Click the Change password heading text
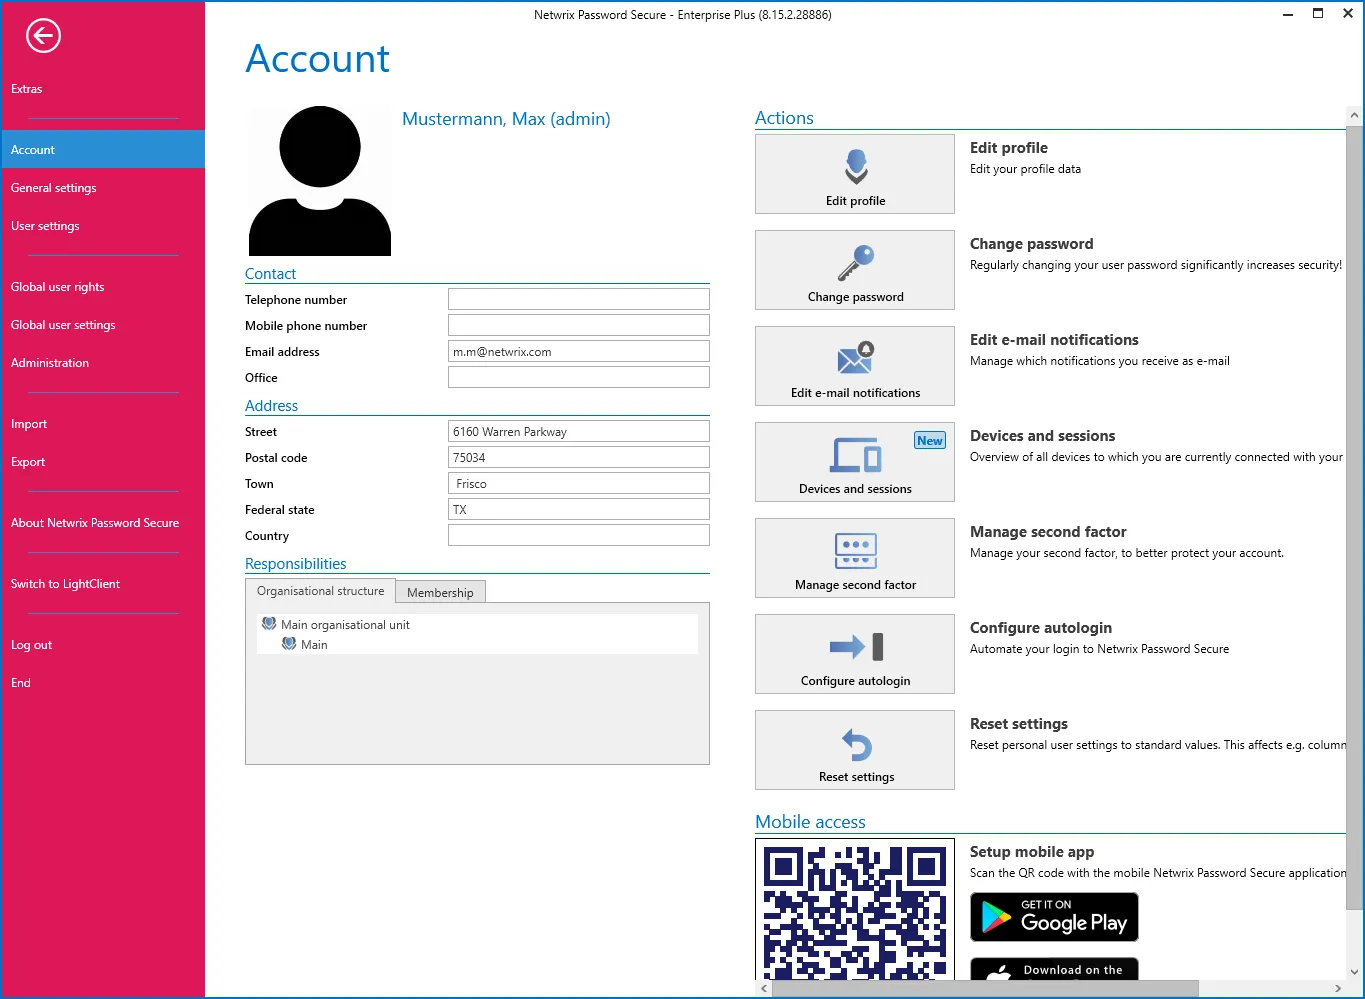The image size is (1365, 999). point(1031,244)
